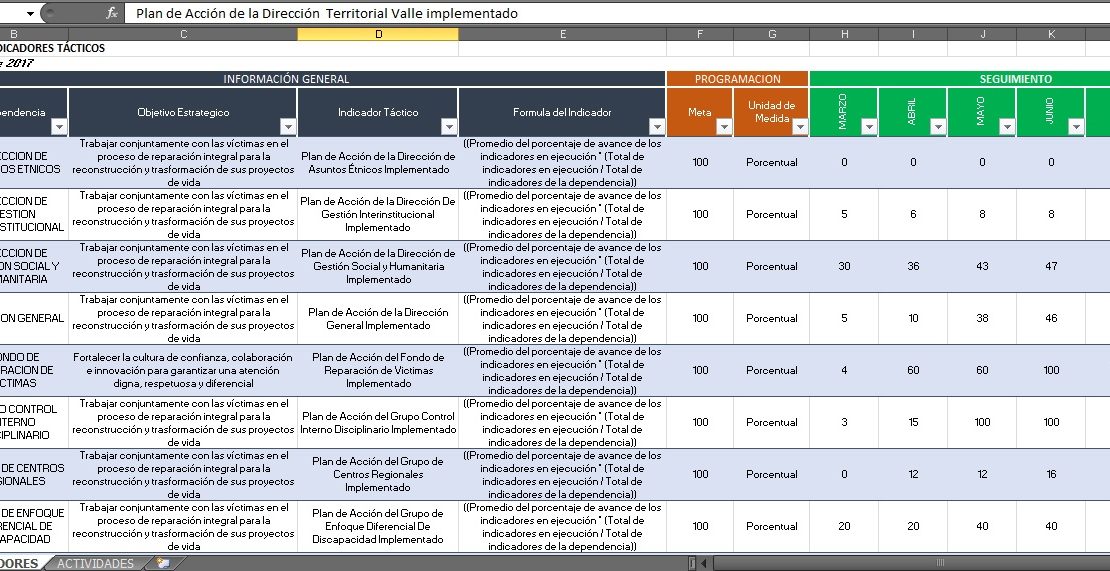Click the INFORMACIÓN GENERAL merged header
Screen dimensions: 1110x571
click(x=332, y=79)
